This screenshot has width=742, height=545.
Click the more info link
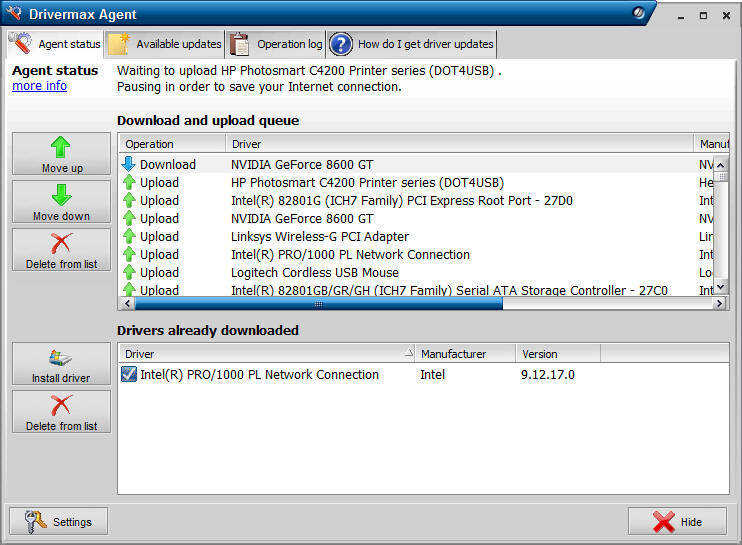point(39,86)
